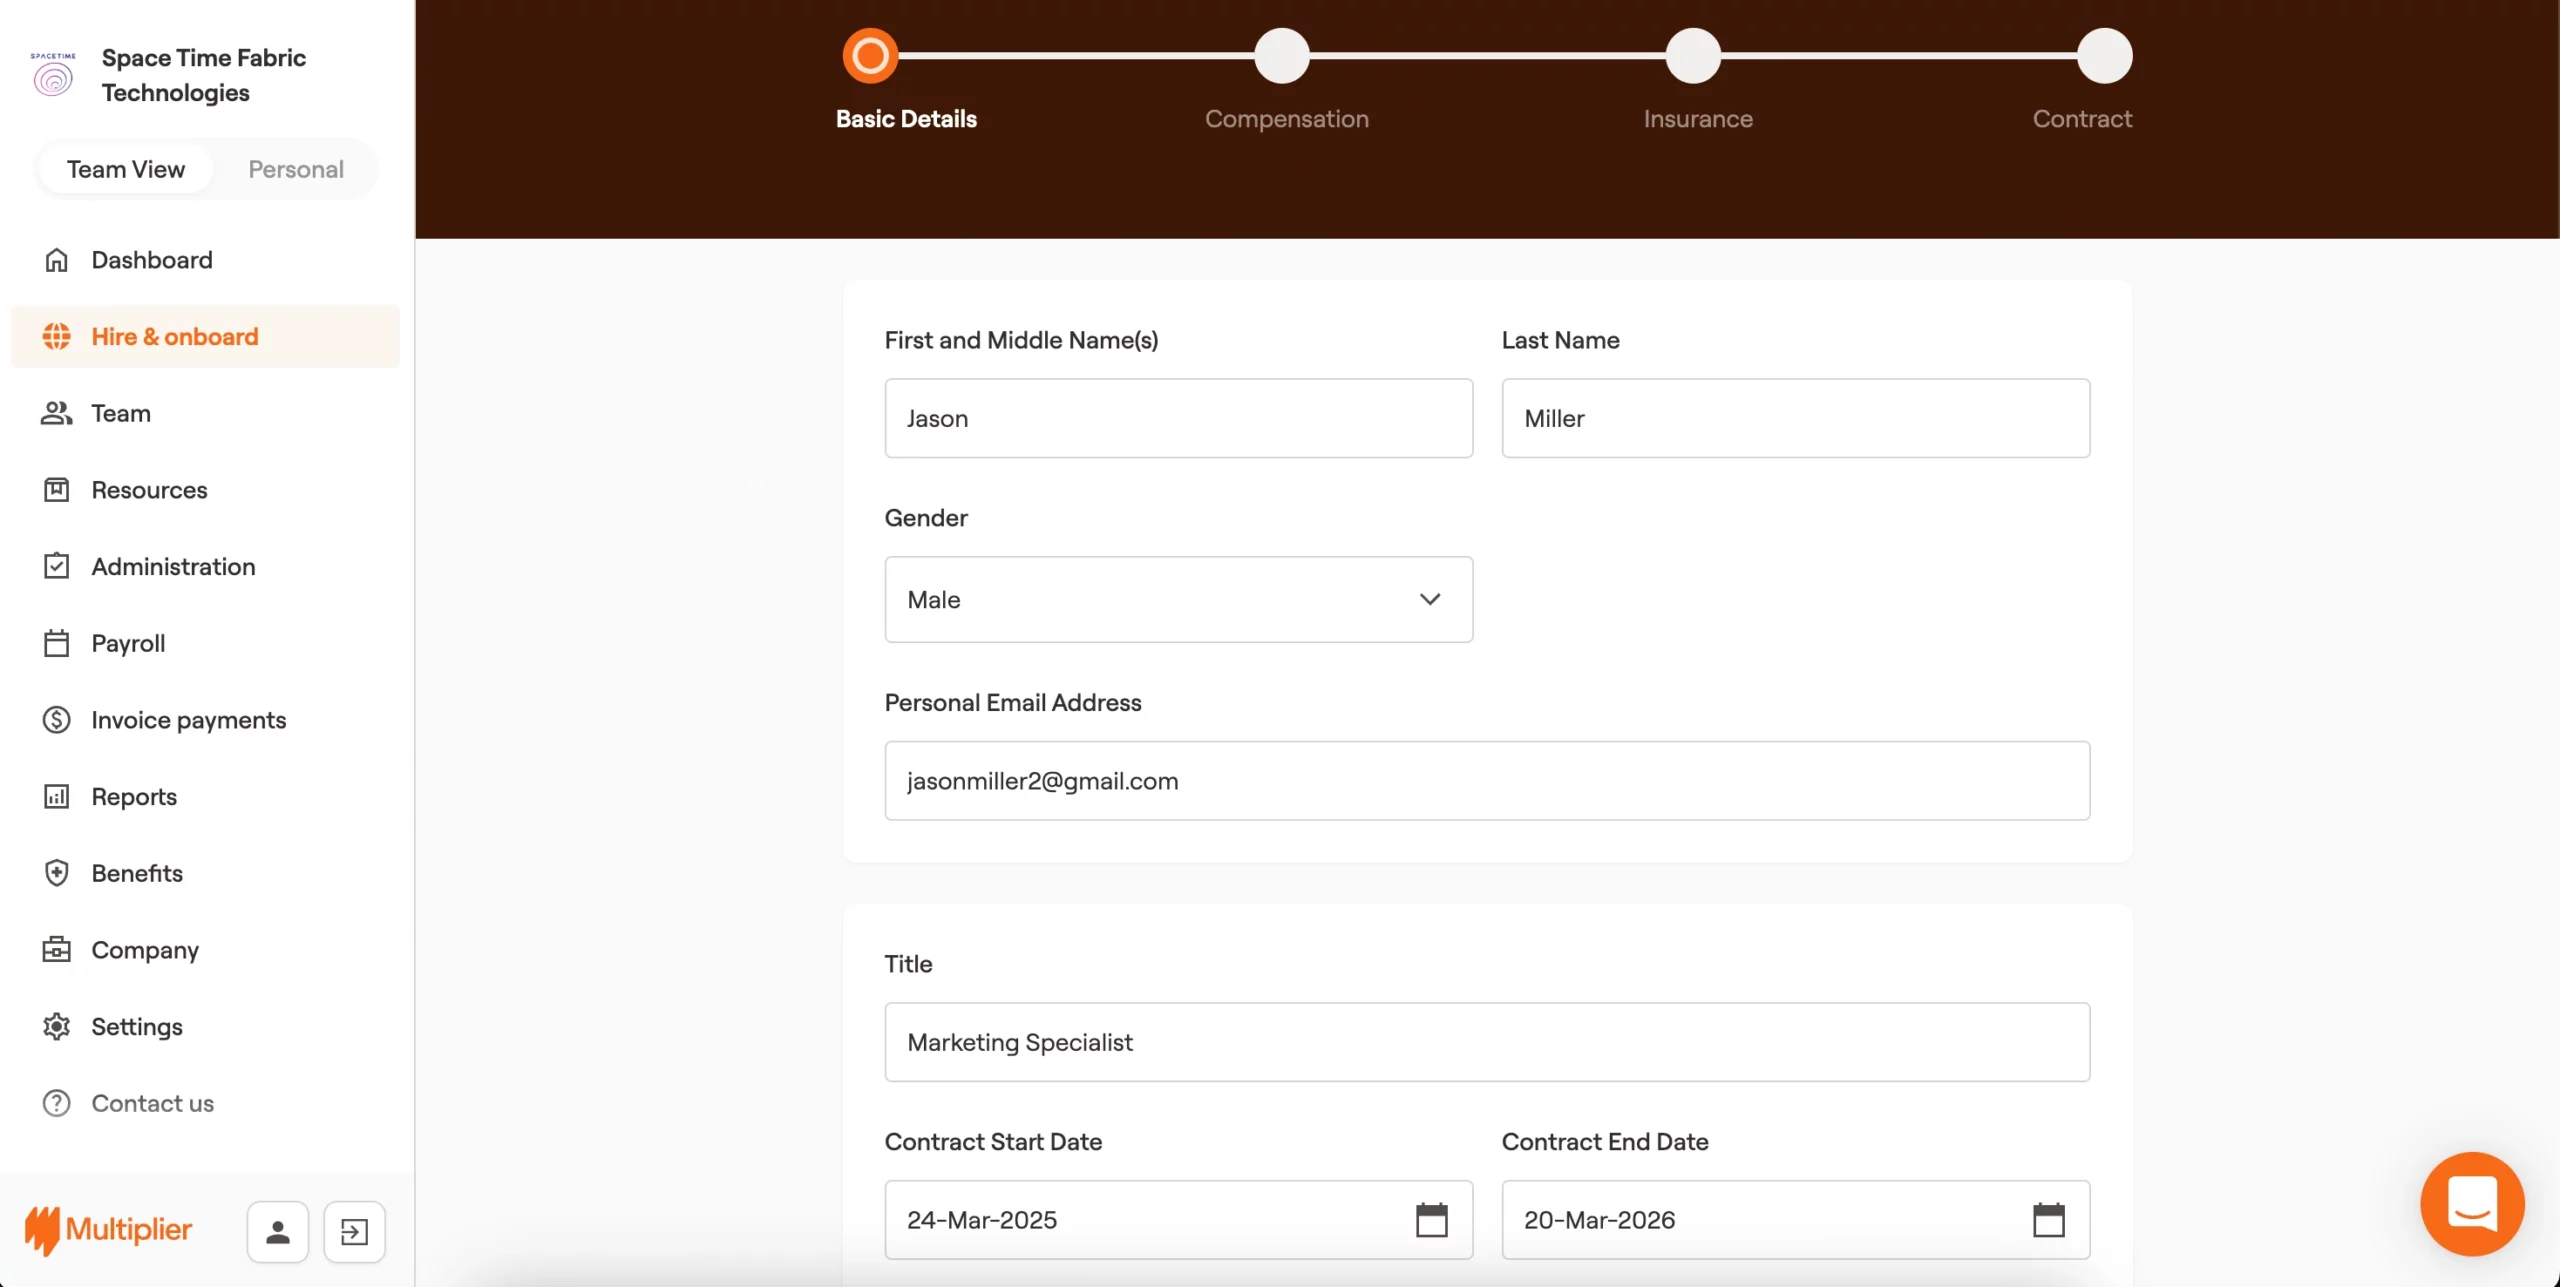Go to Reports page
The height and width of the screenshot is (1287, 2560).
pyautogui.click(x=205, y=796)
